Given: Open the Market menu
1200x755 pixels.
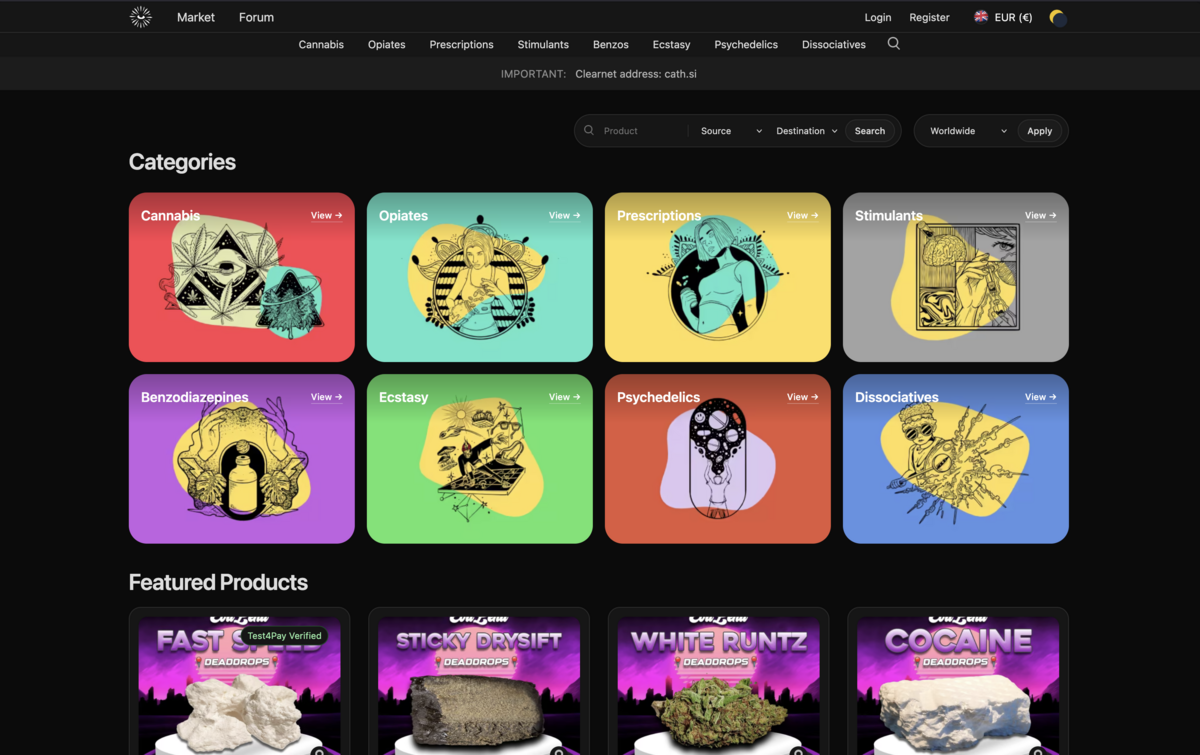Looking at the screenshot, I should point(196,17).
